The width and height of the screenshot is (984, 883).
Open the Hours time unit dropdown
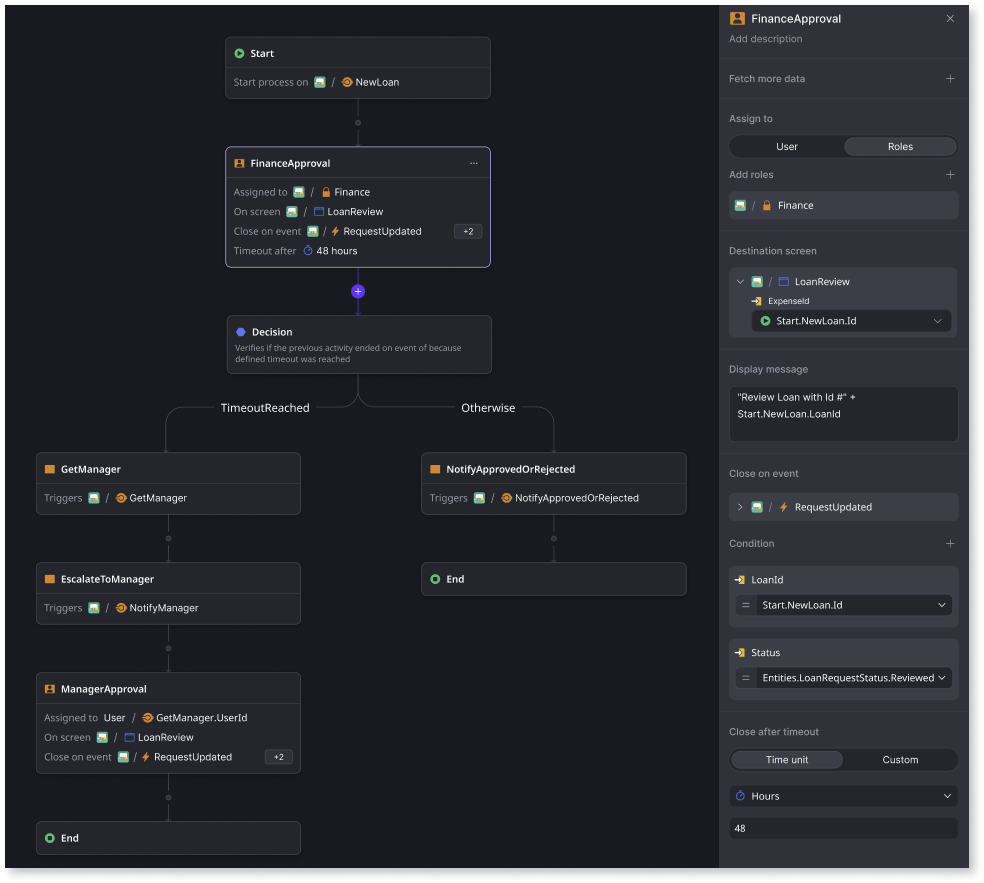(x=843, y=796)
